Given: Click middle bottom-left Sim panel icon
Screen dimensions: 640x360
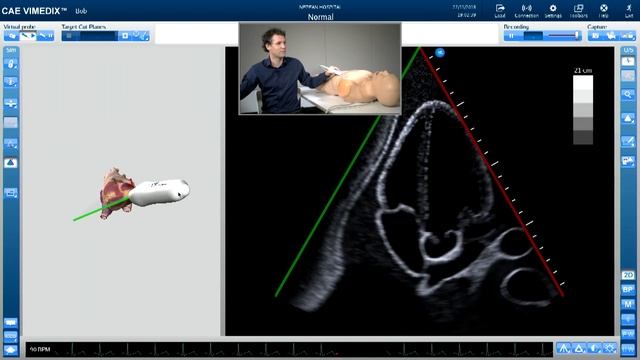Looking at the screenshot, I should coord(11,336).
